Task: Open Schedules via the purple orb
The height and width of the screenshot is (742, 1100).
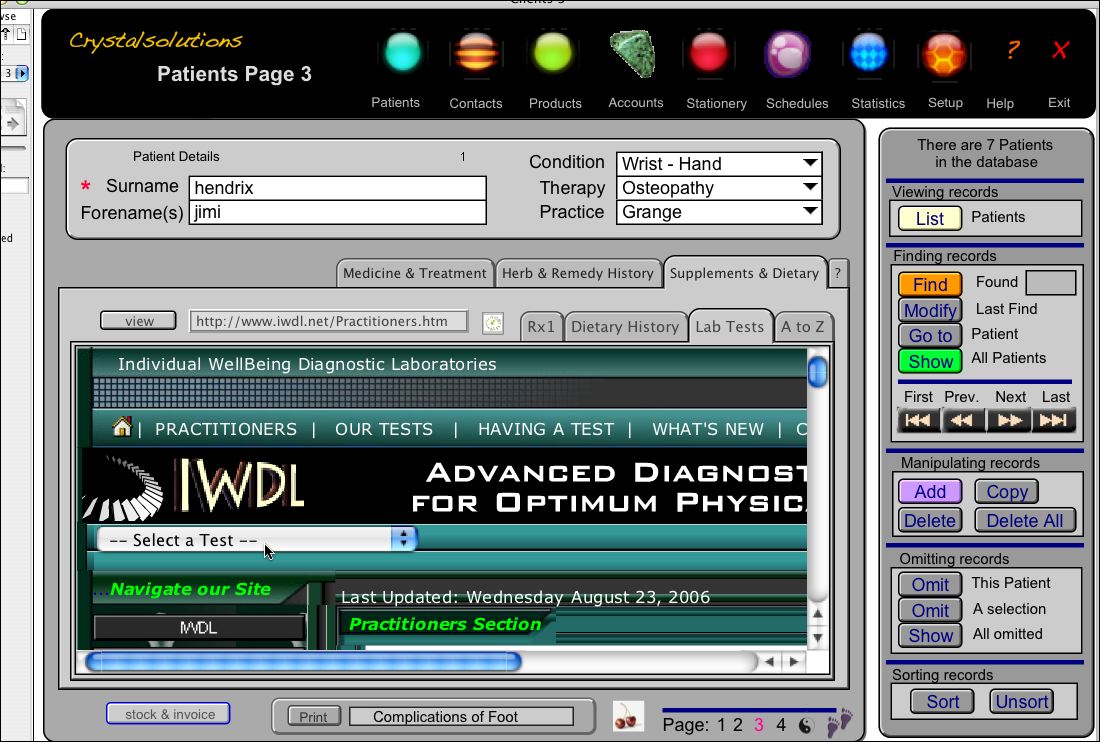Action: tap(788, 54)
